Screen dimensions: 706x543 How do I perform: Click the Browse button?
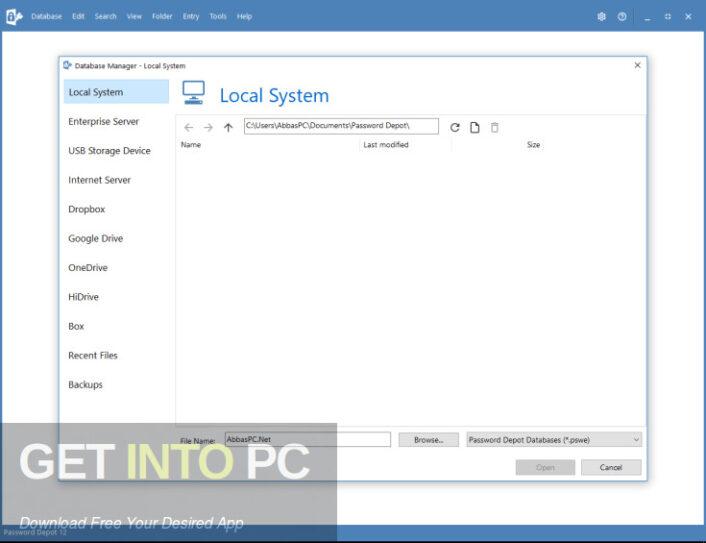[x=429, y=440]
